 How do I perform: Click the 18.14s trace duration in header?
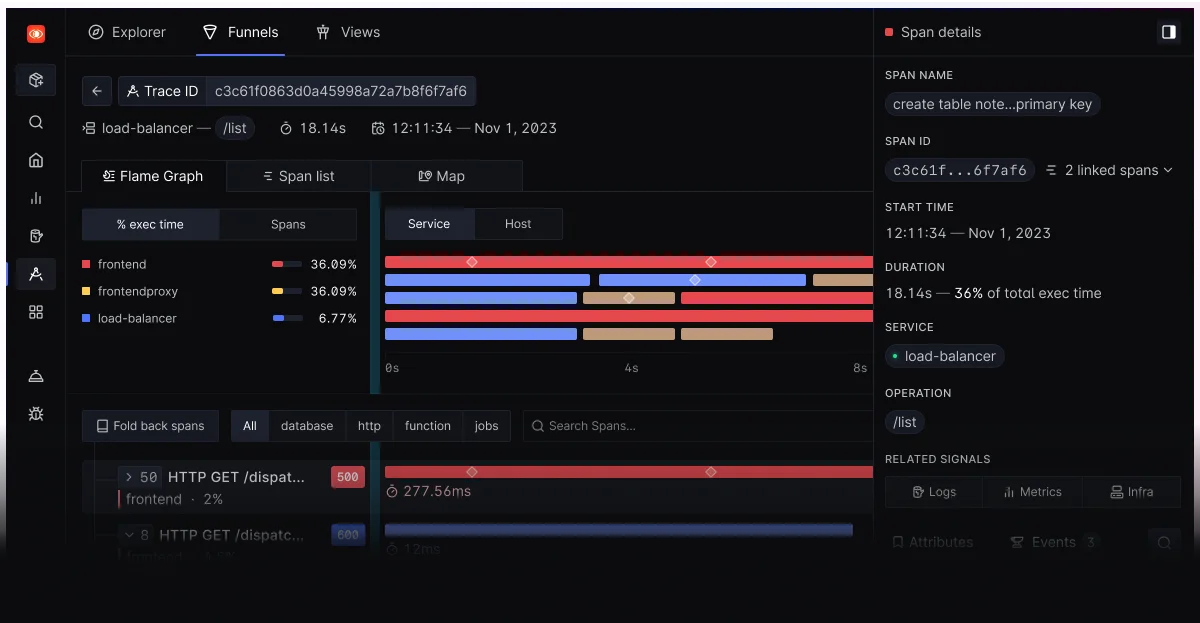[x=313, y=128]
